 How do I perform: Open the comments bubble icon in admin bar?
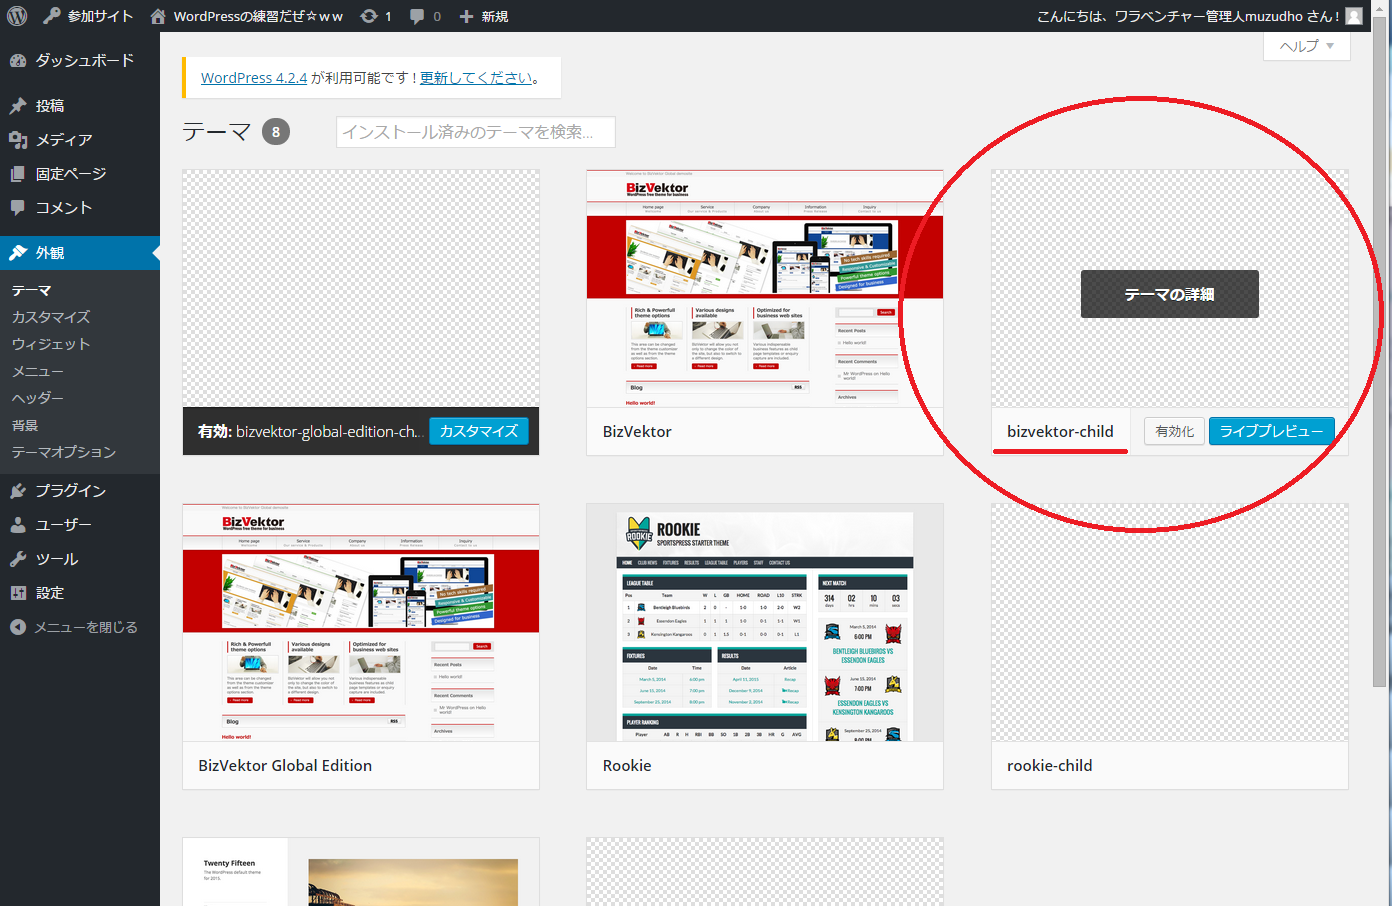[x=417, y=16]
